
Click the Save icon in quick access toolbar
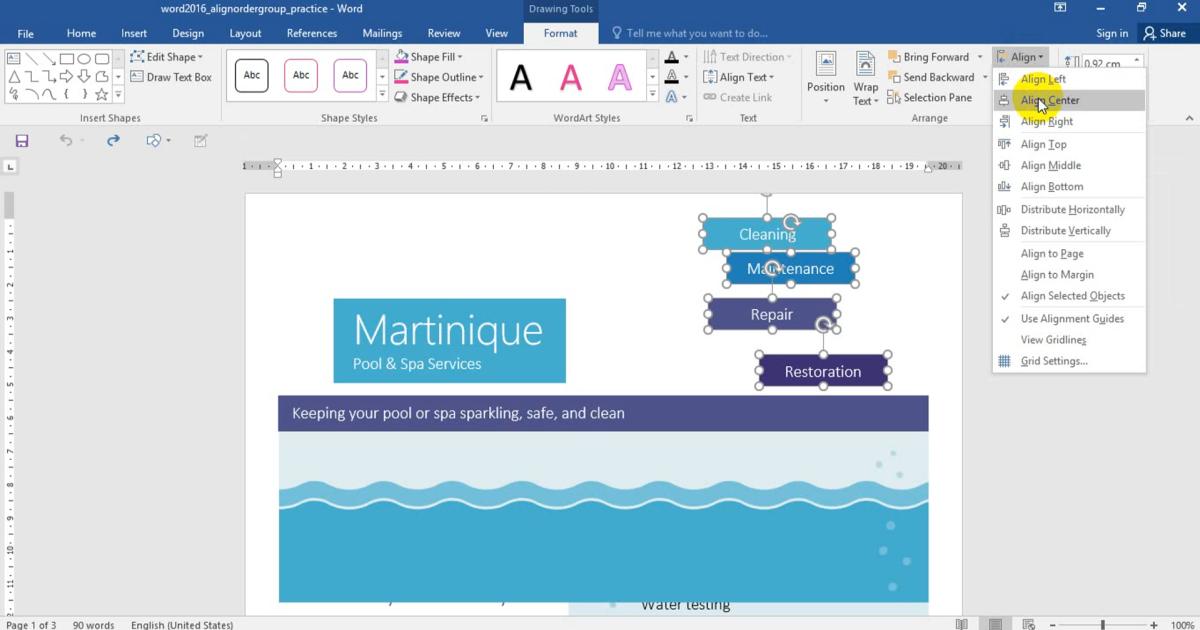[22, 141]
